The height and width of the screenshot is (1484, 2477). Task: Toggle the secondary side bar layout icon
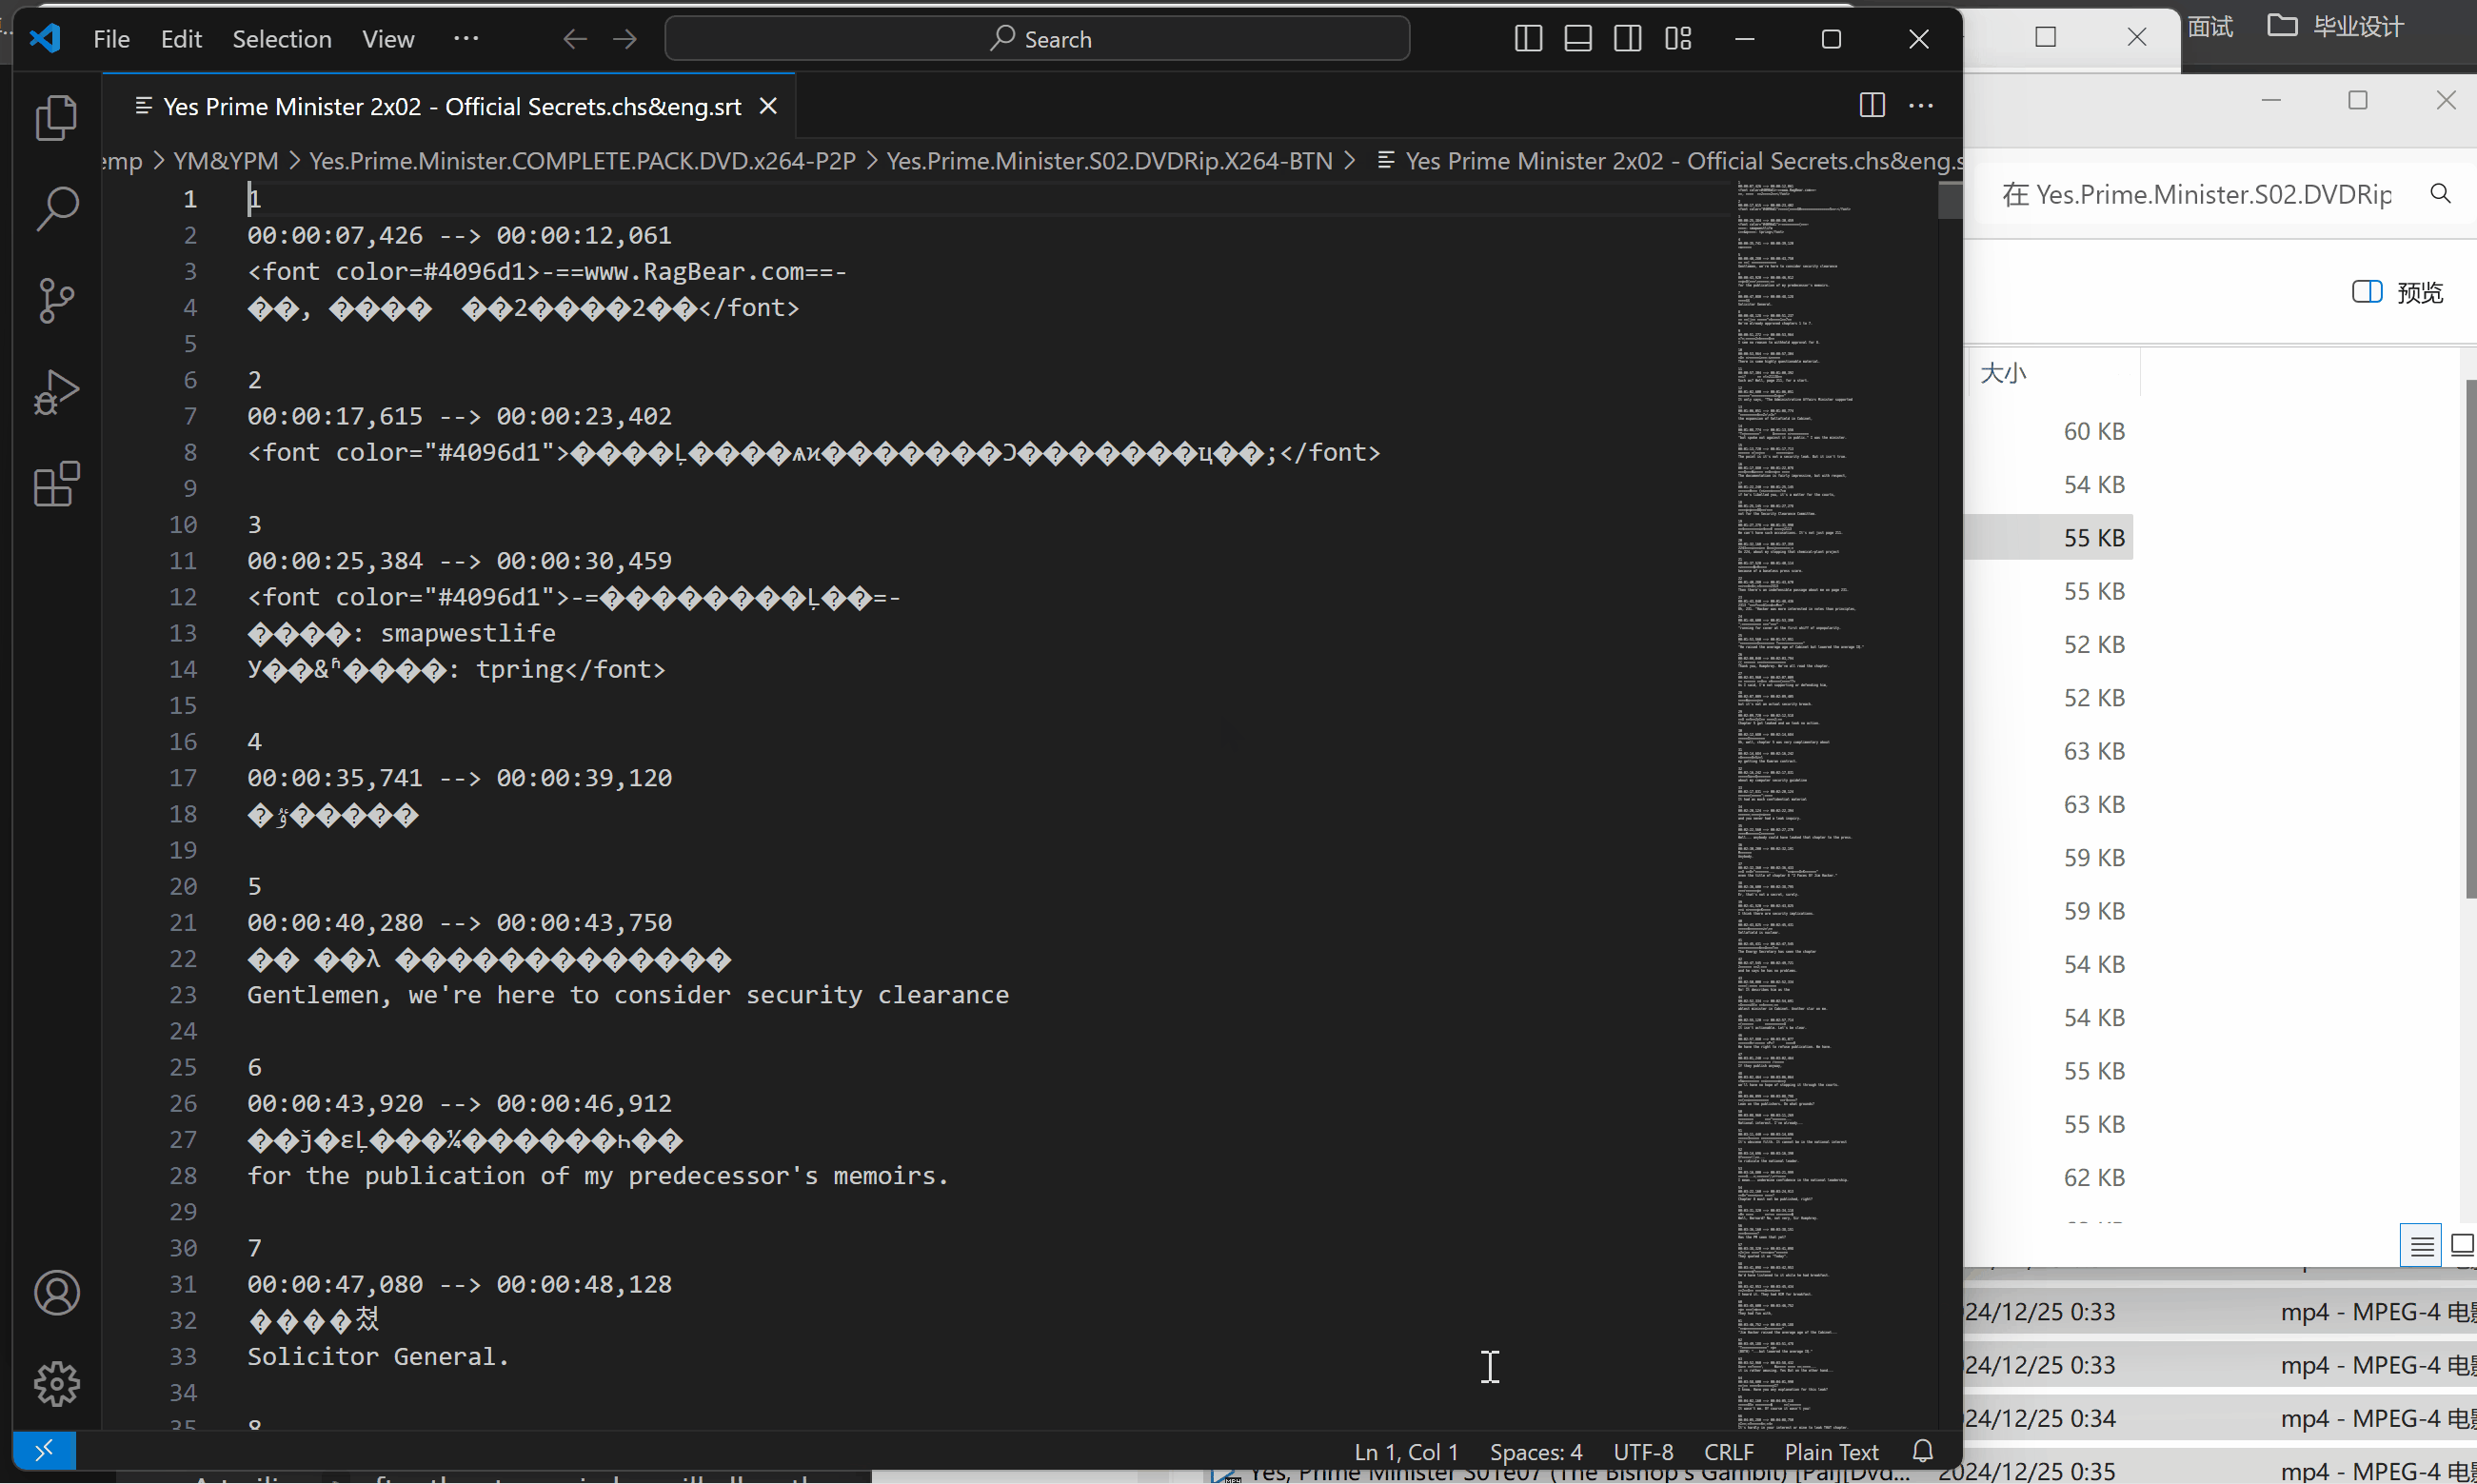click(1627, 38)
